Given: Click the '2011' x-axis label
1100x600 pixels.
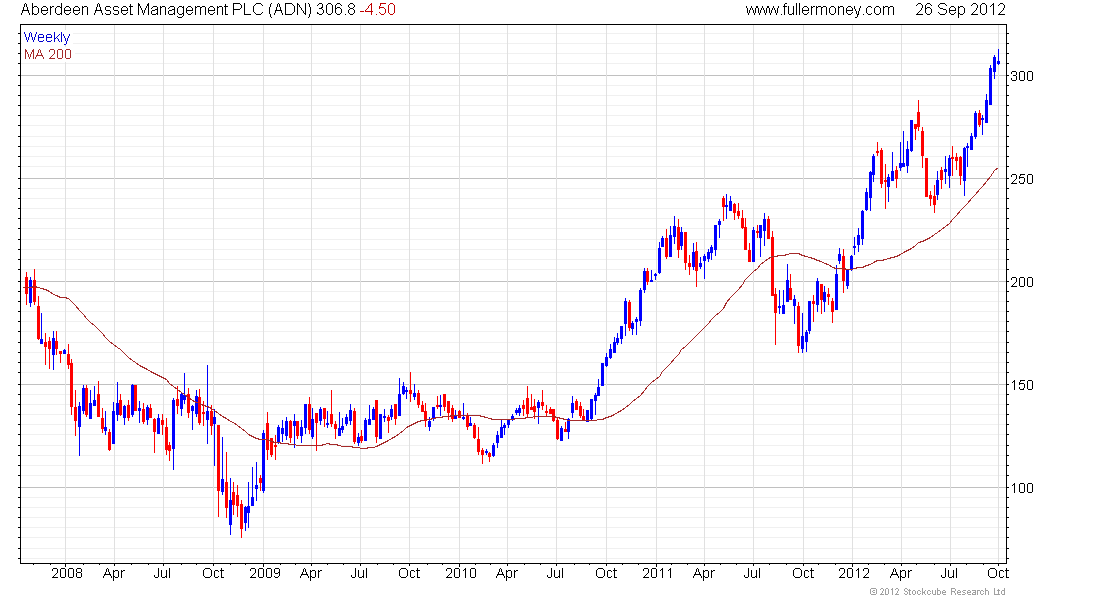Looking at the screenshot, I should [x=657, y=573].
